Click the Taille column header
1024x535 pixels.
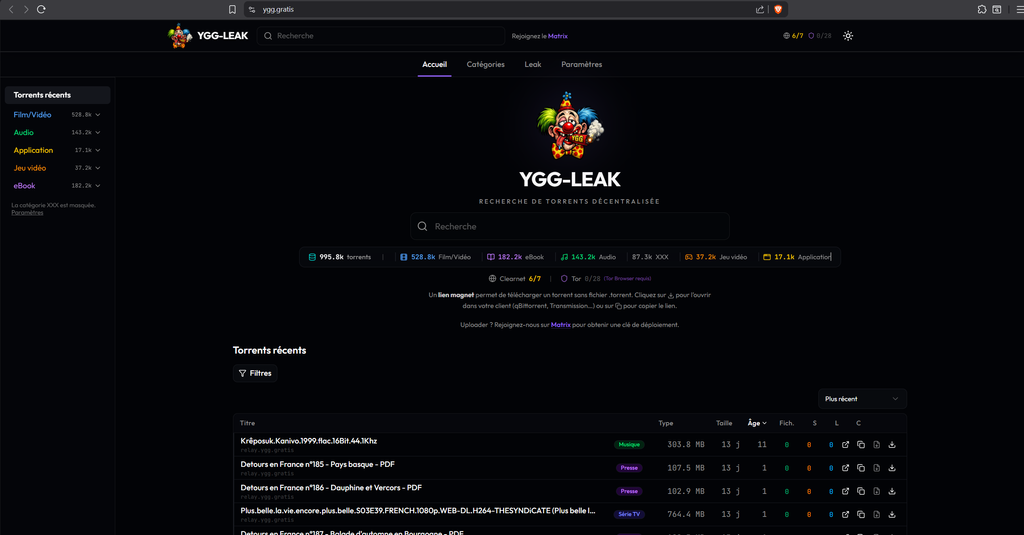click(x=724, y=423)
